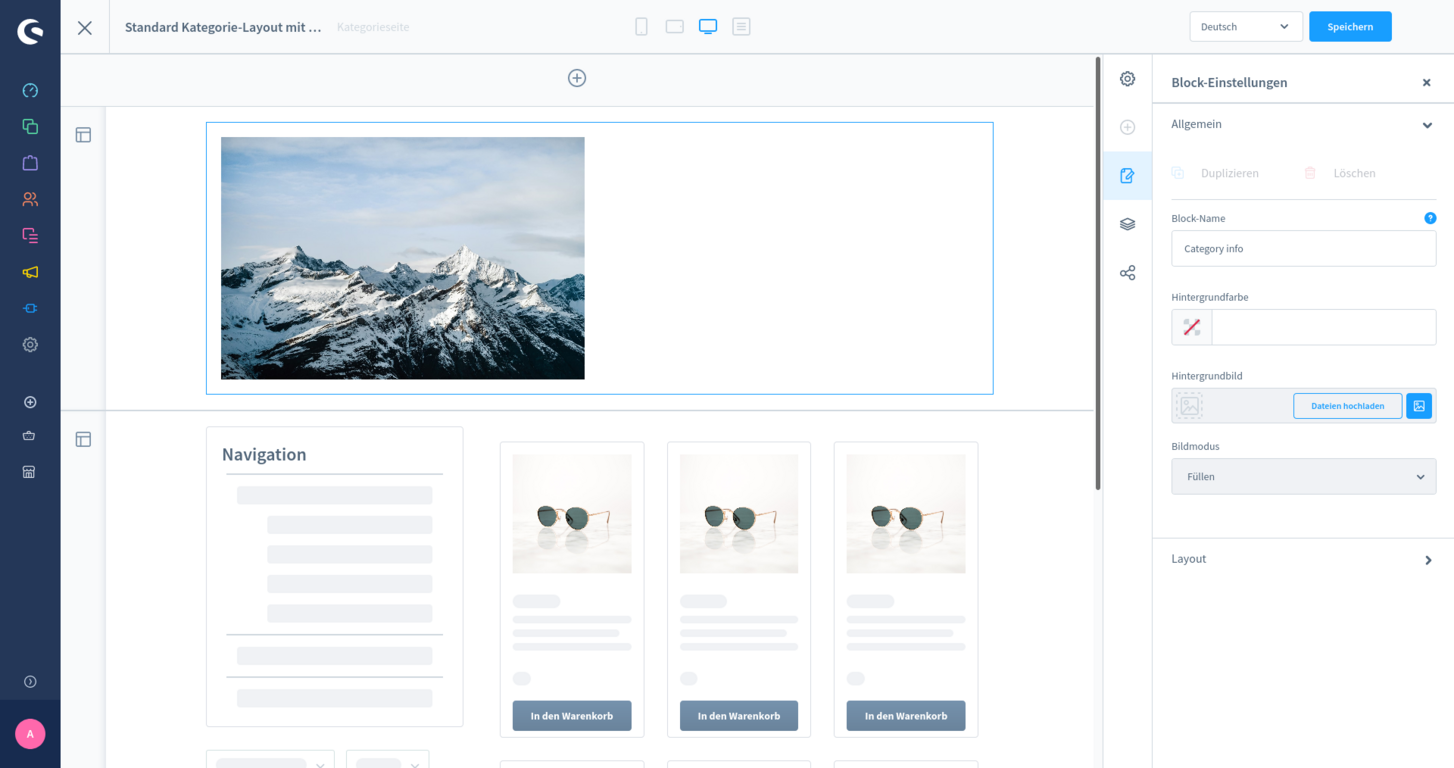
Task: Open the Settings gear in the left sidebar
Action: (30, 344)
